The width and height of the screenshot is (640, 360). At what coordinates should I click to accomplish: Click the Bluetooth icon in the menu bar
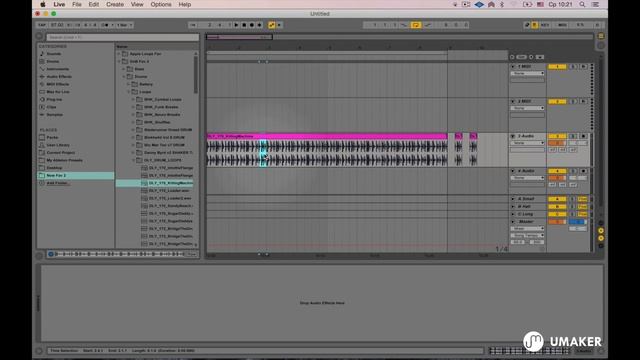click(x=502, y=4)
